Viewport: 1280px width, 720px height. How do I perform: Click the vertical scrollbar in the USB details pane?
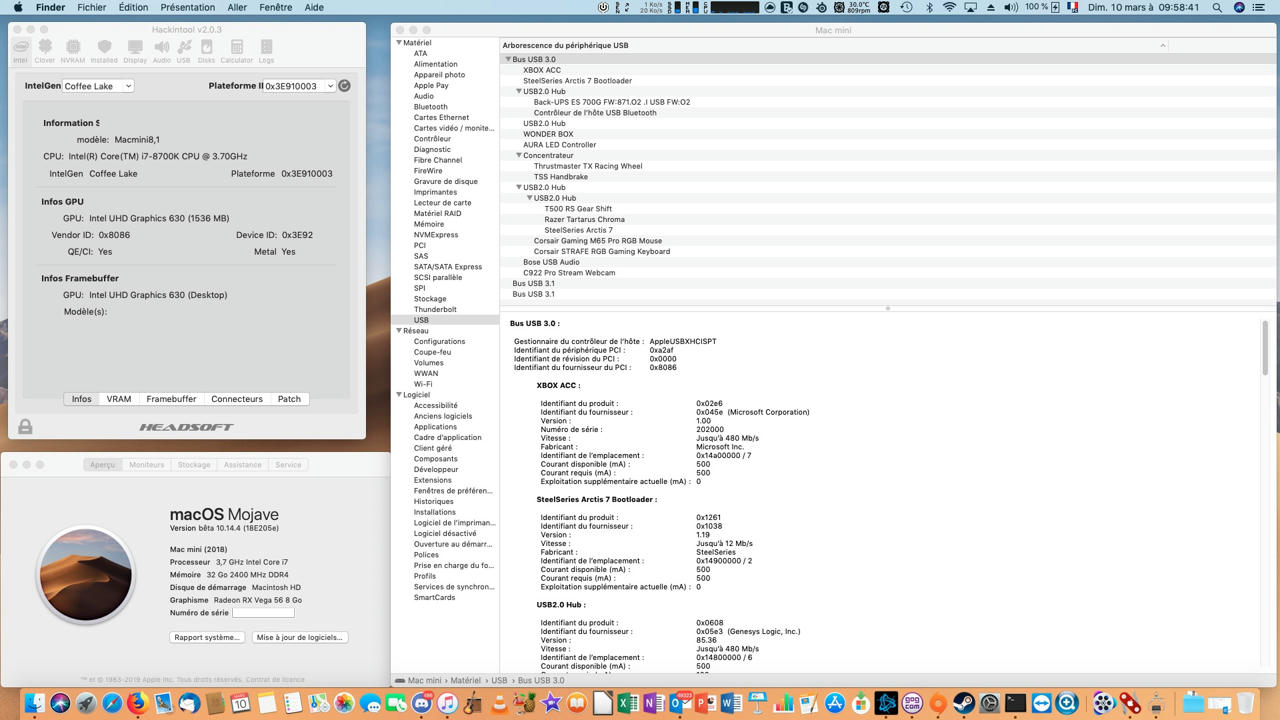[x=1265, y=348]
